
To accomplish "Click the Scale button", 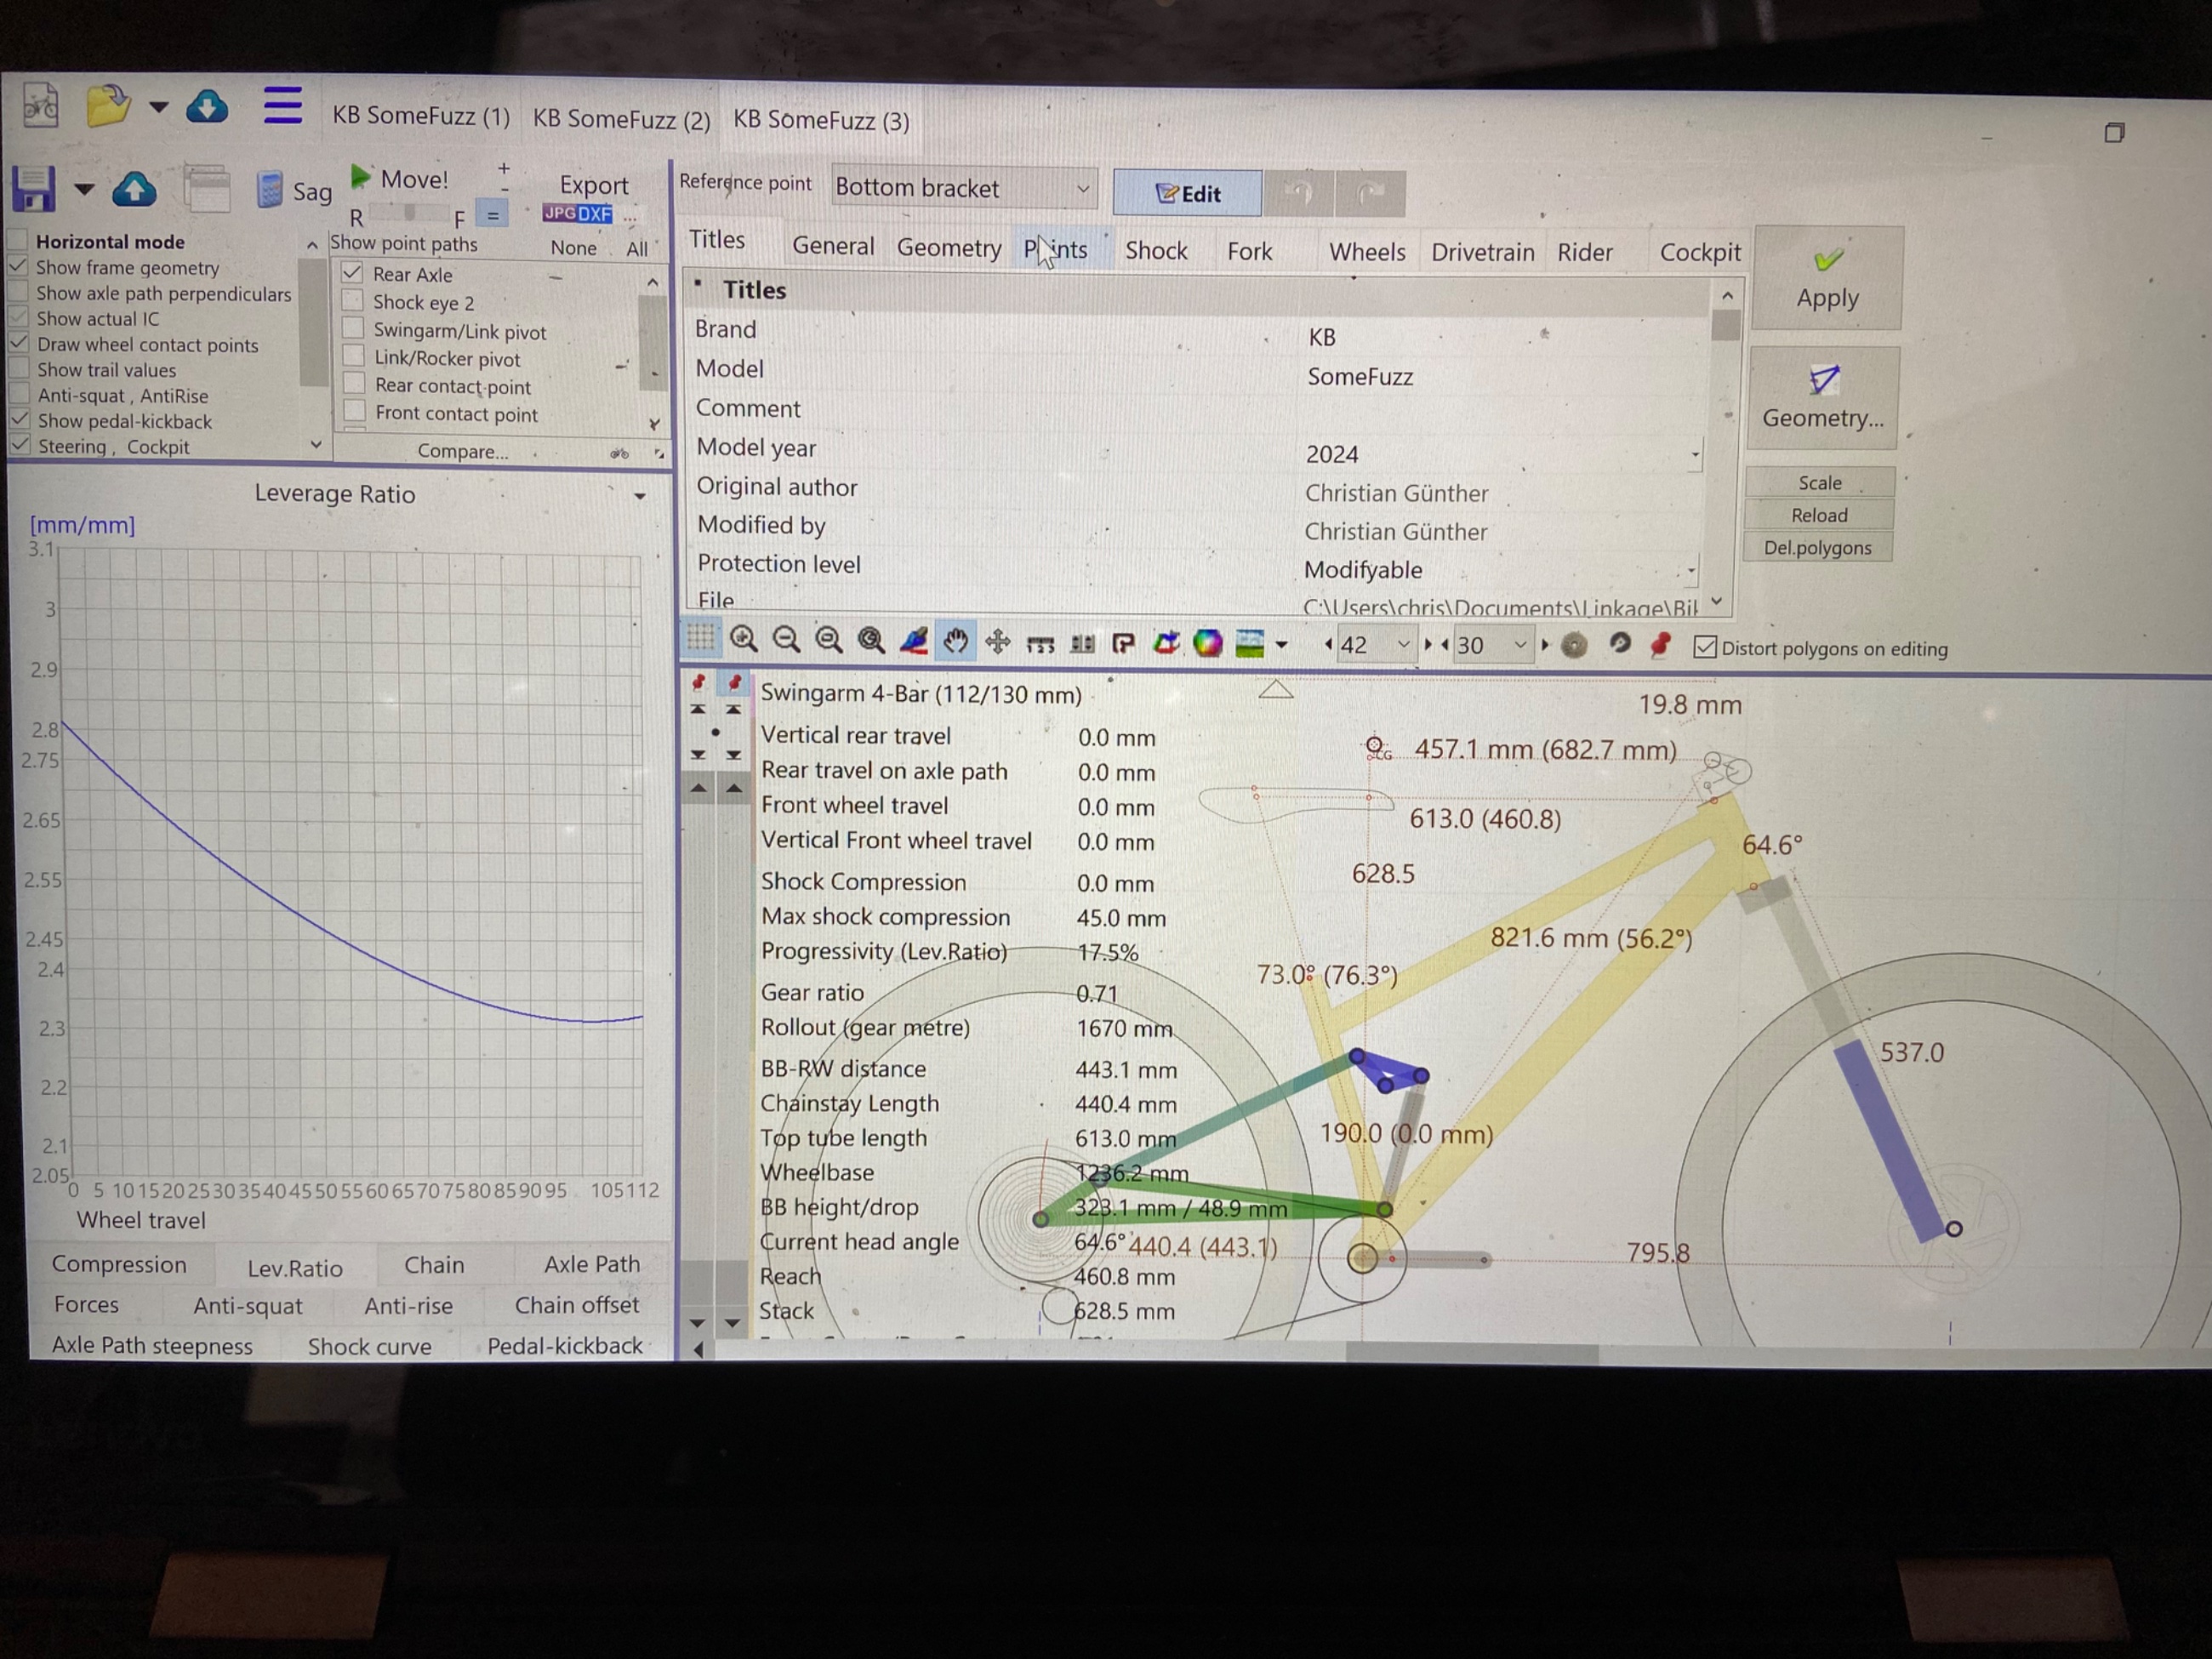I will [x=1819, y=483].
